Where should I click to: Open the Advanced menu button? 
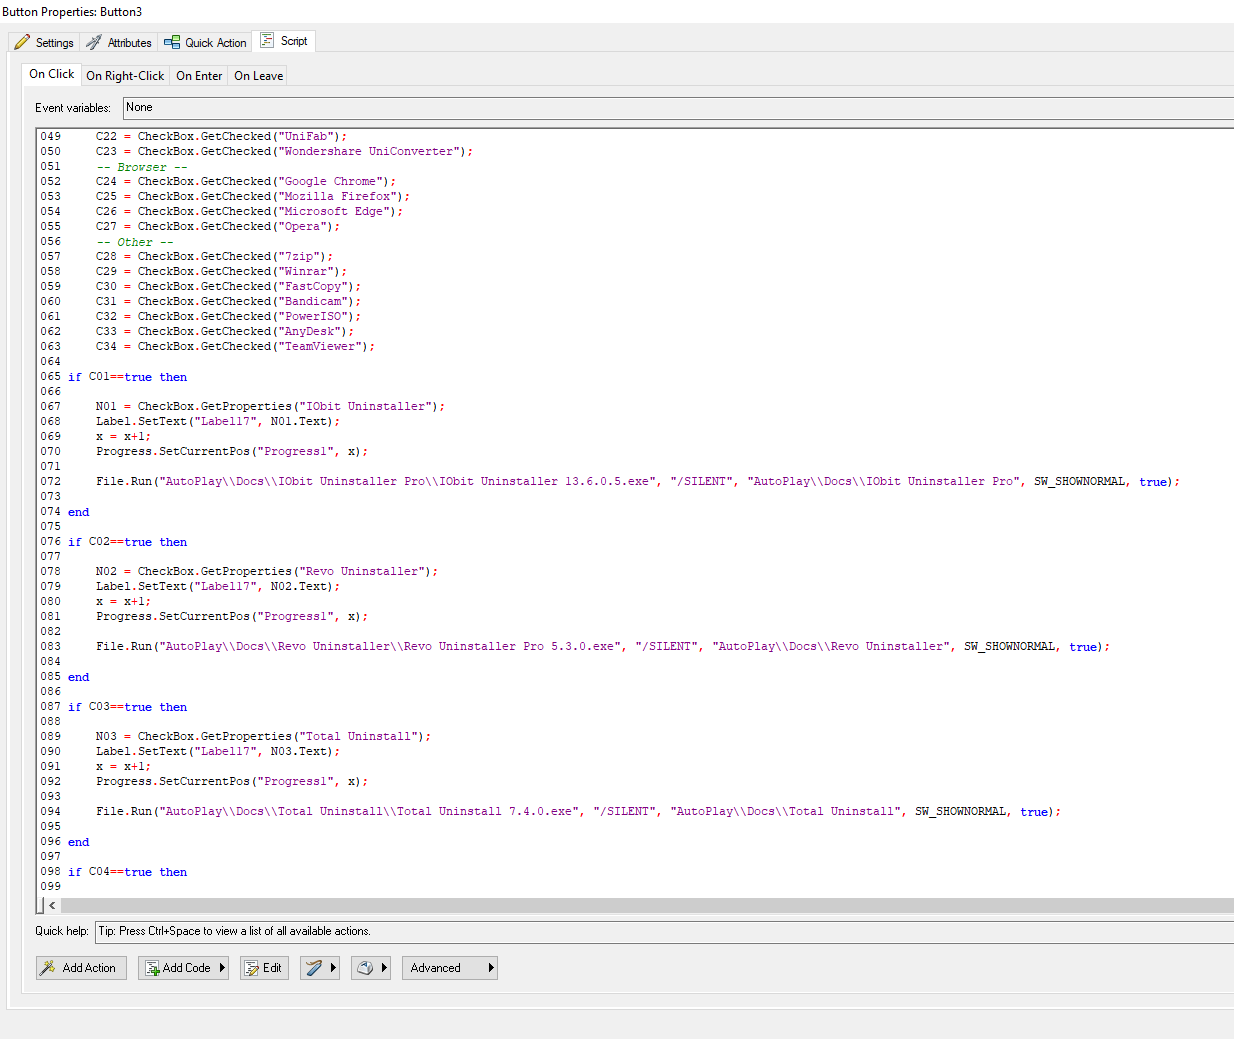(450, 968)
